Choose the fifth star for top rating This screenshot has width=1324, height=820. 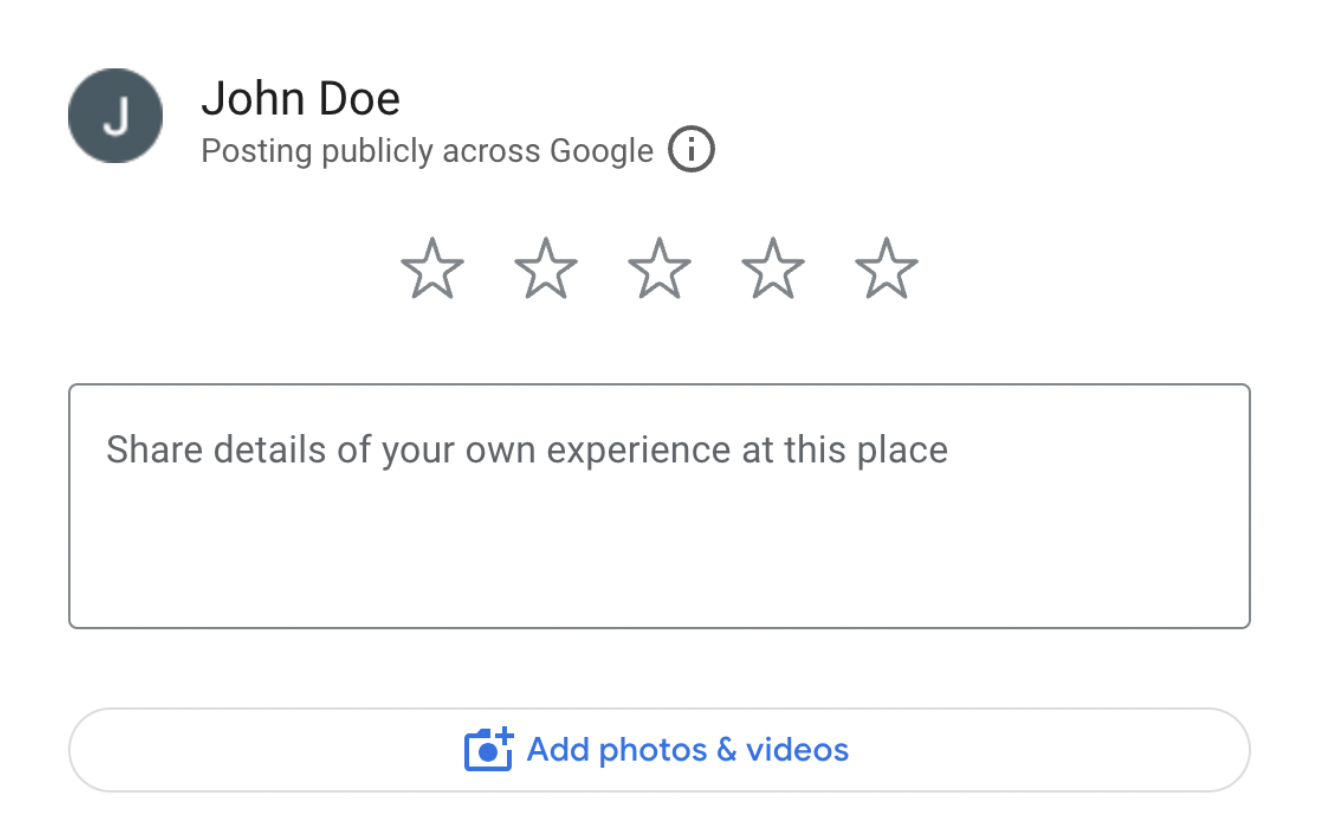pyautogui.click(x=886, y=268)
